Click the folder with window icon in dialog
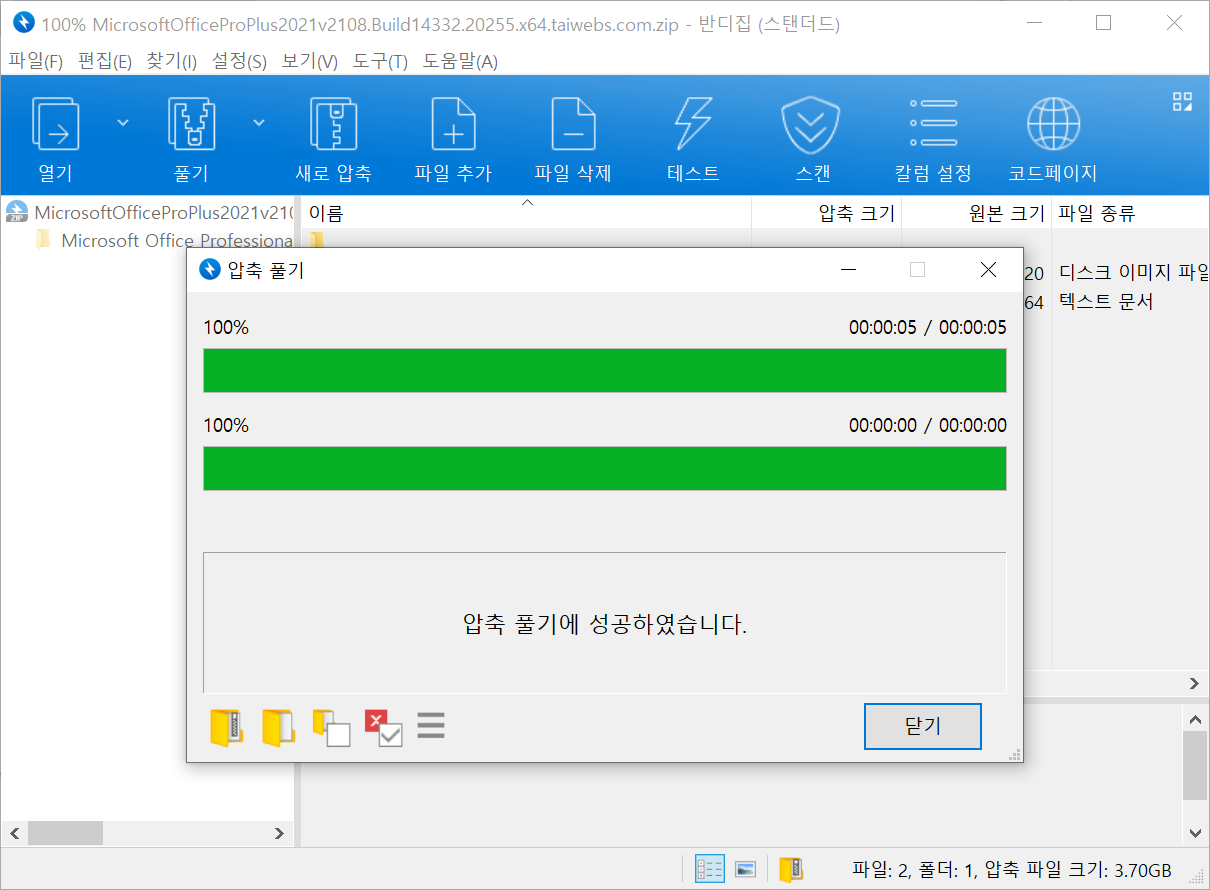 (x=331, y=727)
